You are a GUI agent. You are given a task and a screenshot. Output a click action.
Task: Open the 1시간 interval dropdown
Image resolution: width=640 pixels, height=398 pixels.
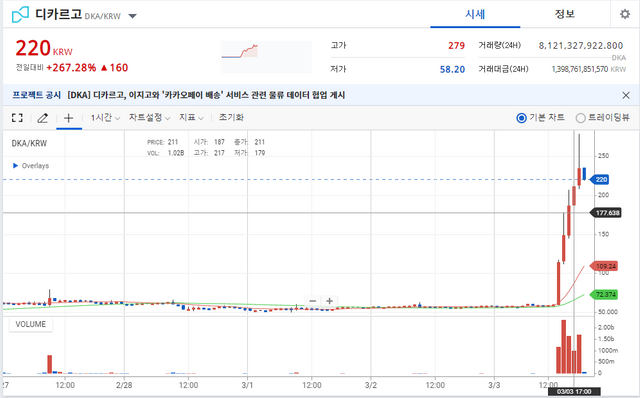[105, 118]
